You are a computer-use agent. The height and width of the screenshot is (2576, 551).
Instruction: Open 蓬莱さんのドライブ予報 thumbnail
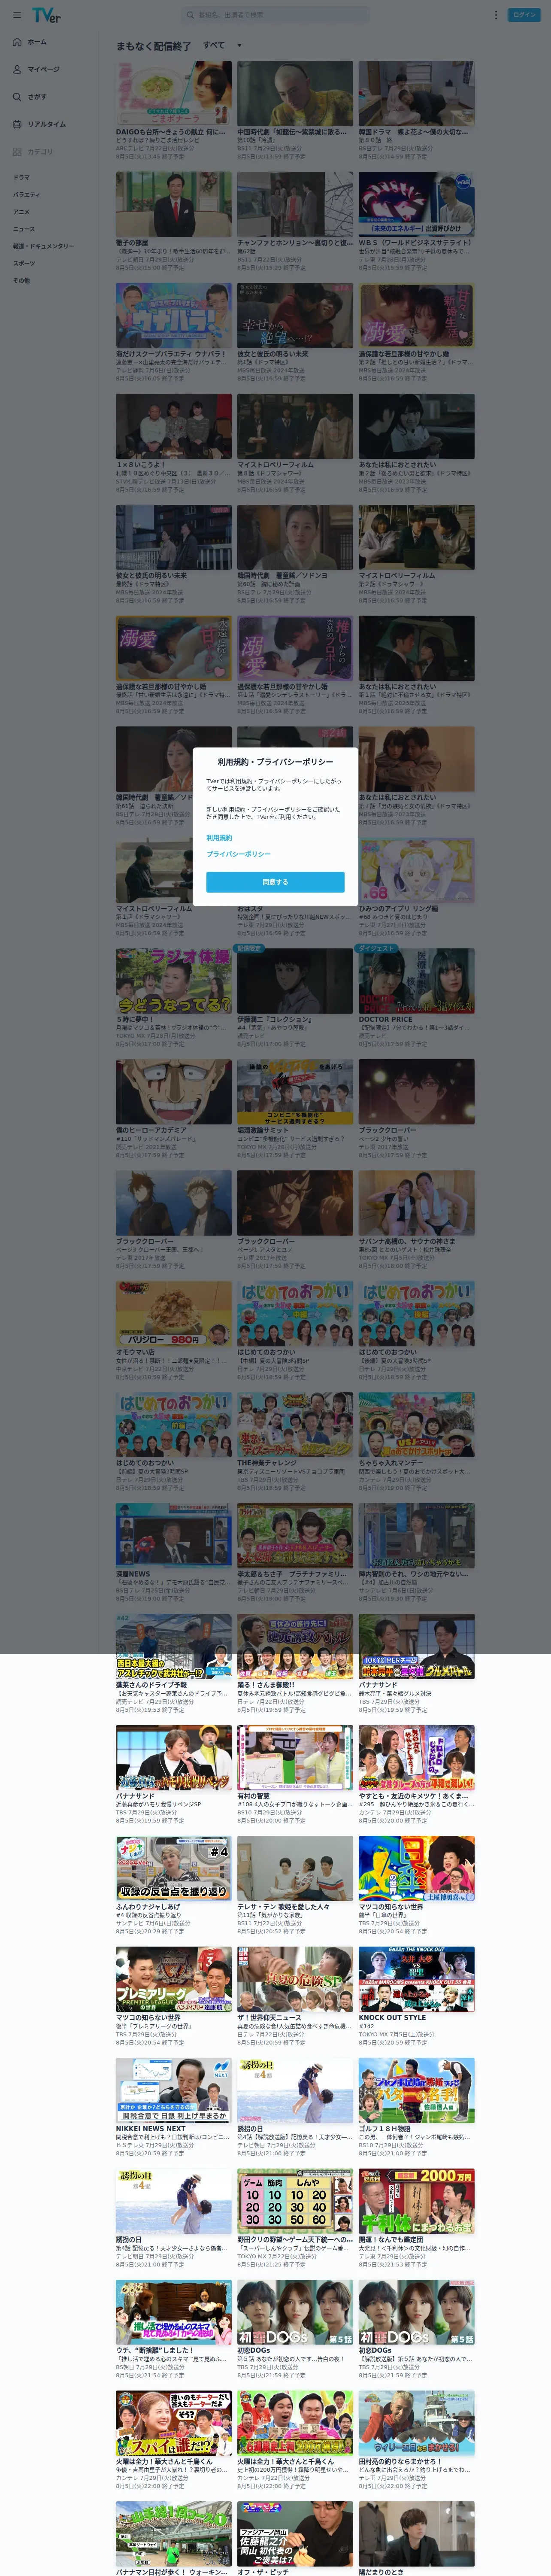174,1647
